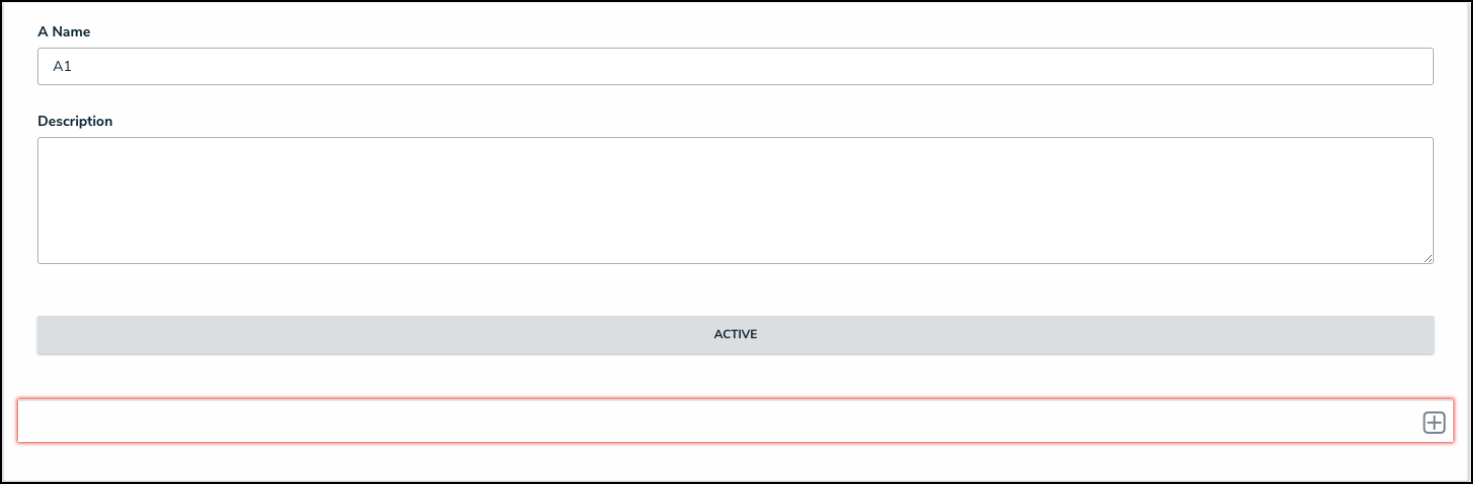Click inside the A Name input field
Viewport: 1473px width, 484px height.
click(x=735, y=67)
